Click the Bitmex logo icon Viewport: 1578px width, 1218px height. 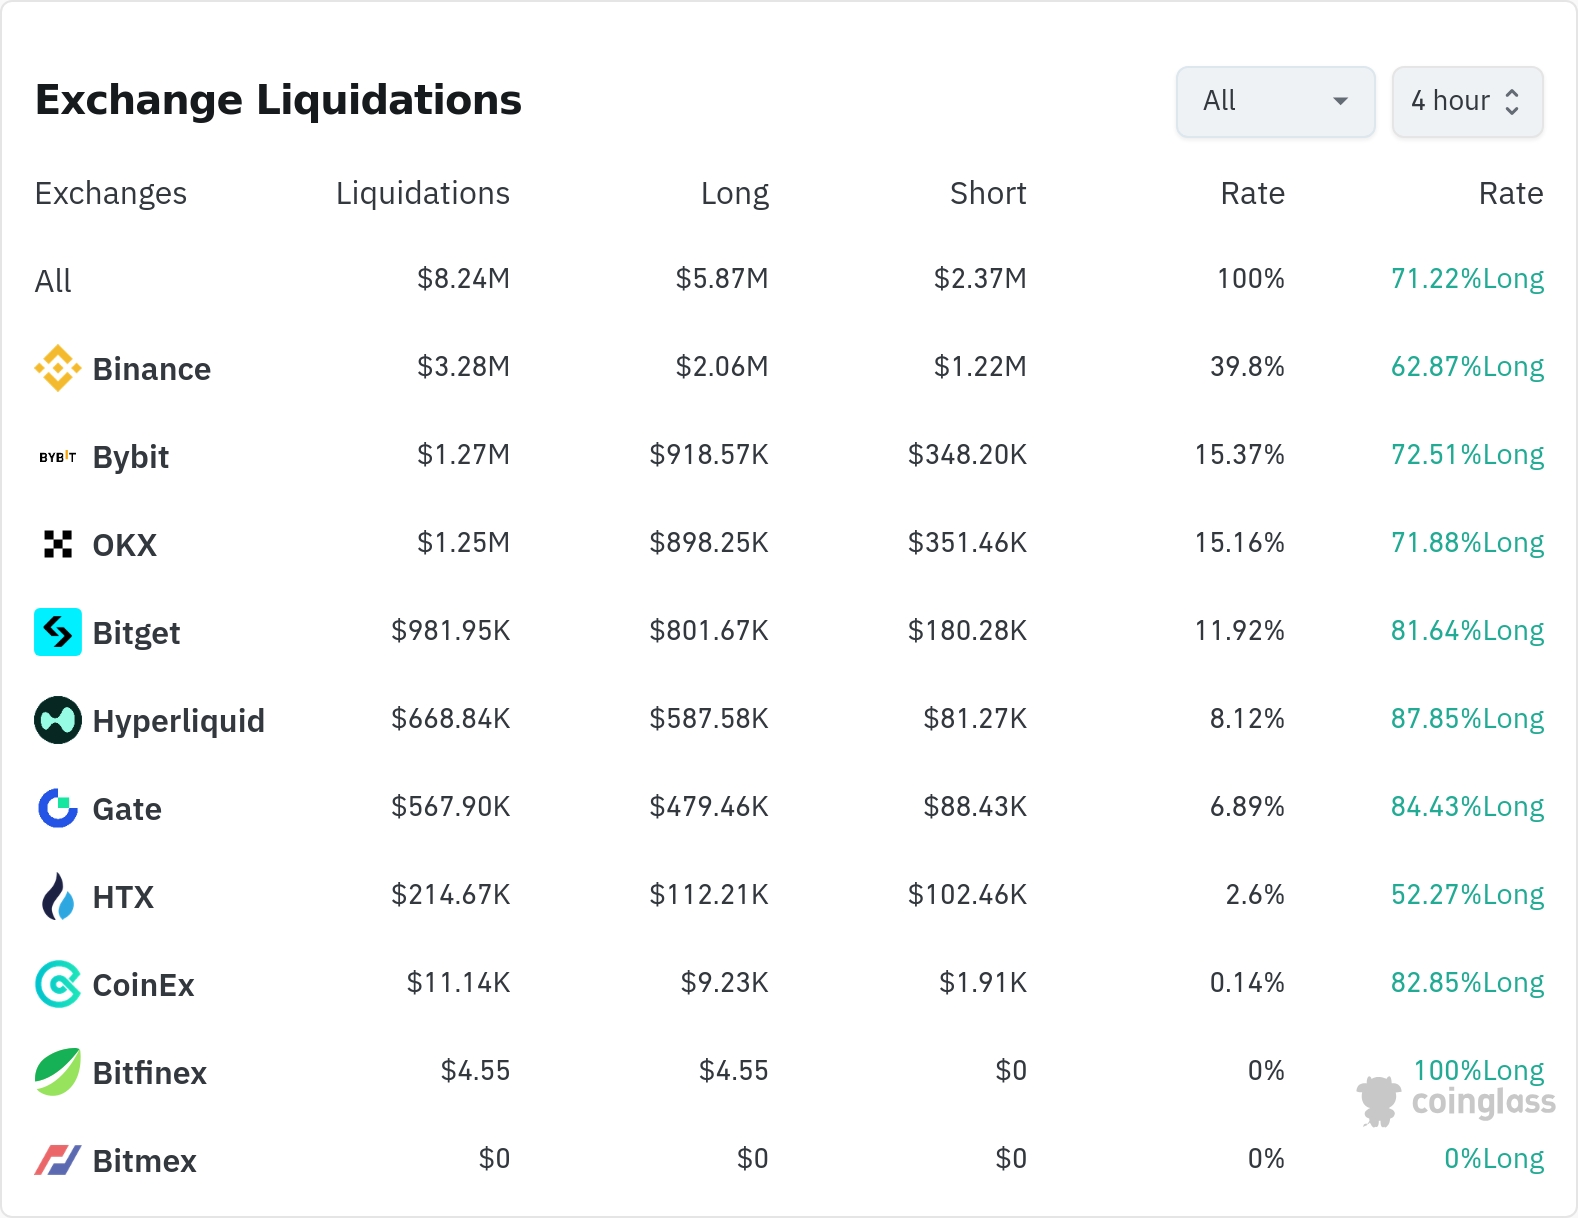pyautogui.click(x=58, y=1160)
